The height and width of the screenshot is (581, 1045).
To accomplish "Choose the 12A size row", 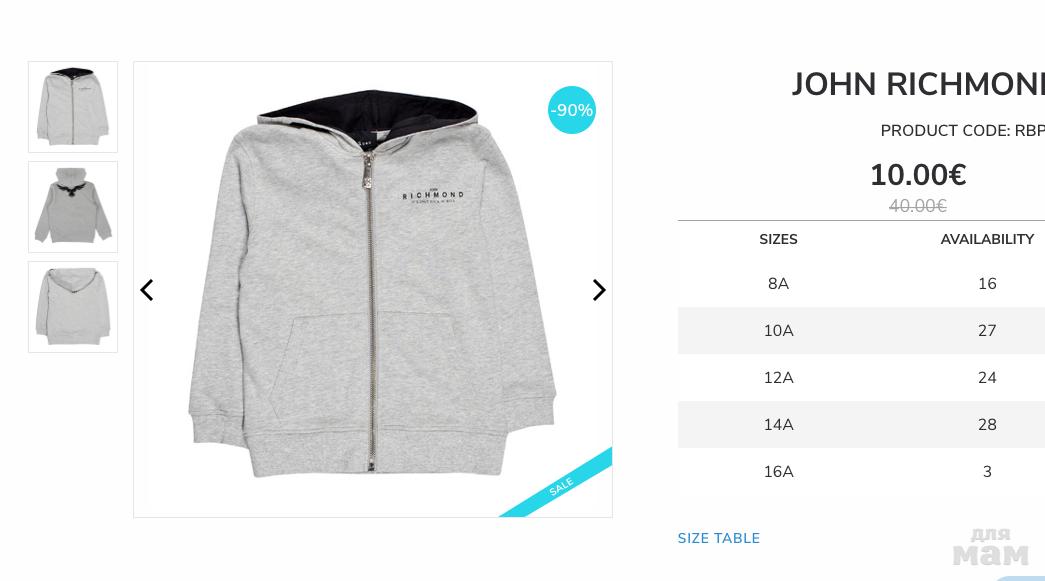I will click(x=861, y=378).
